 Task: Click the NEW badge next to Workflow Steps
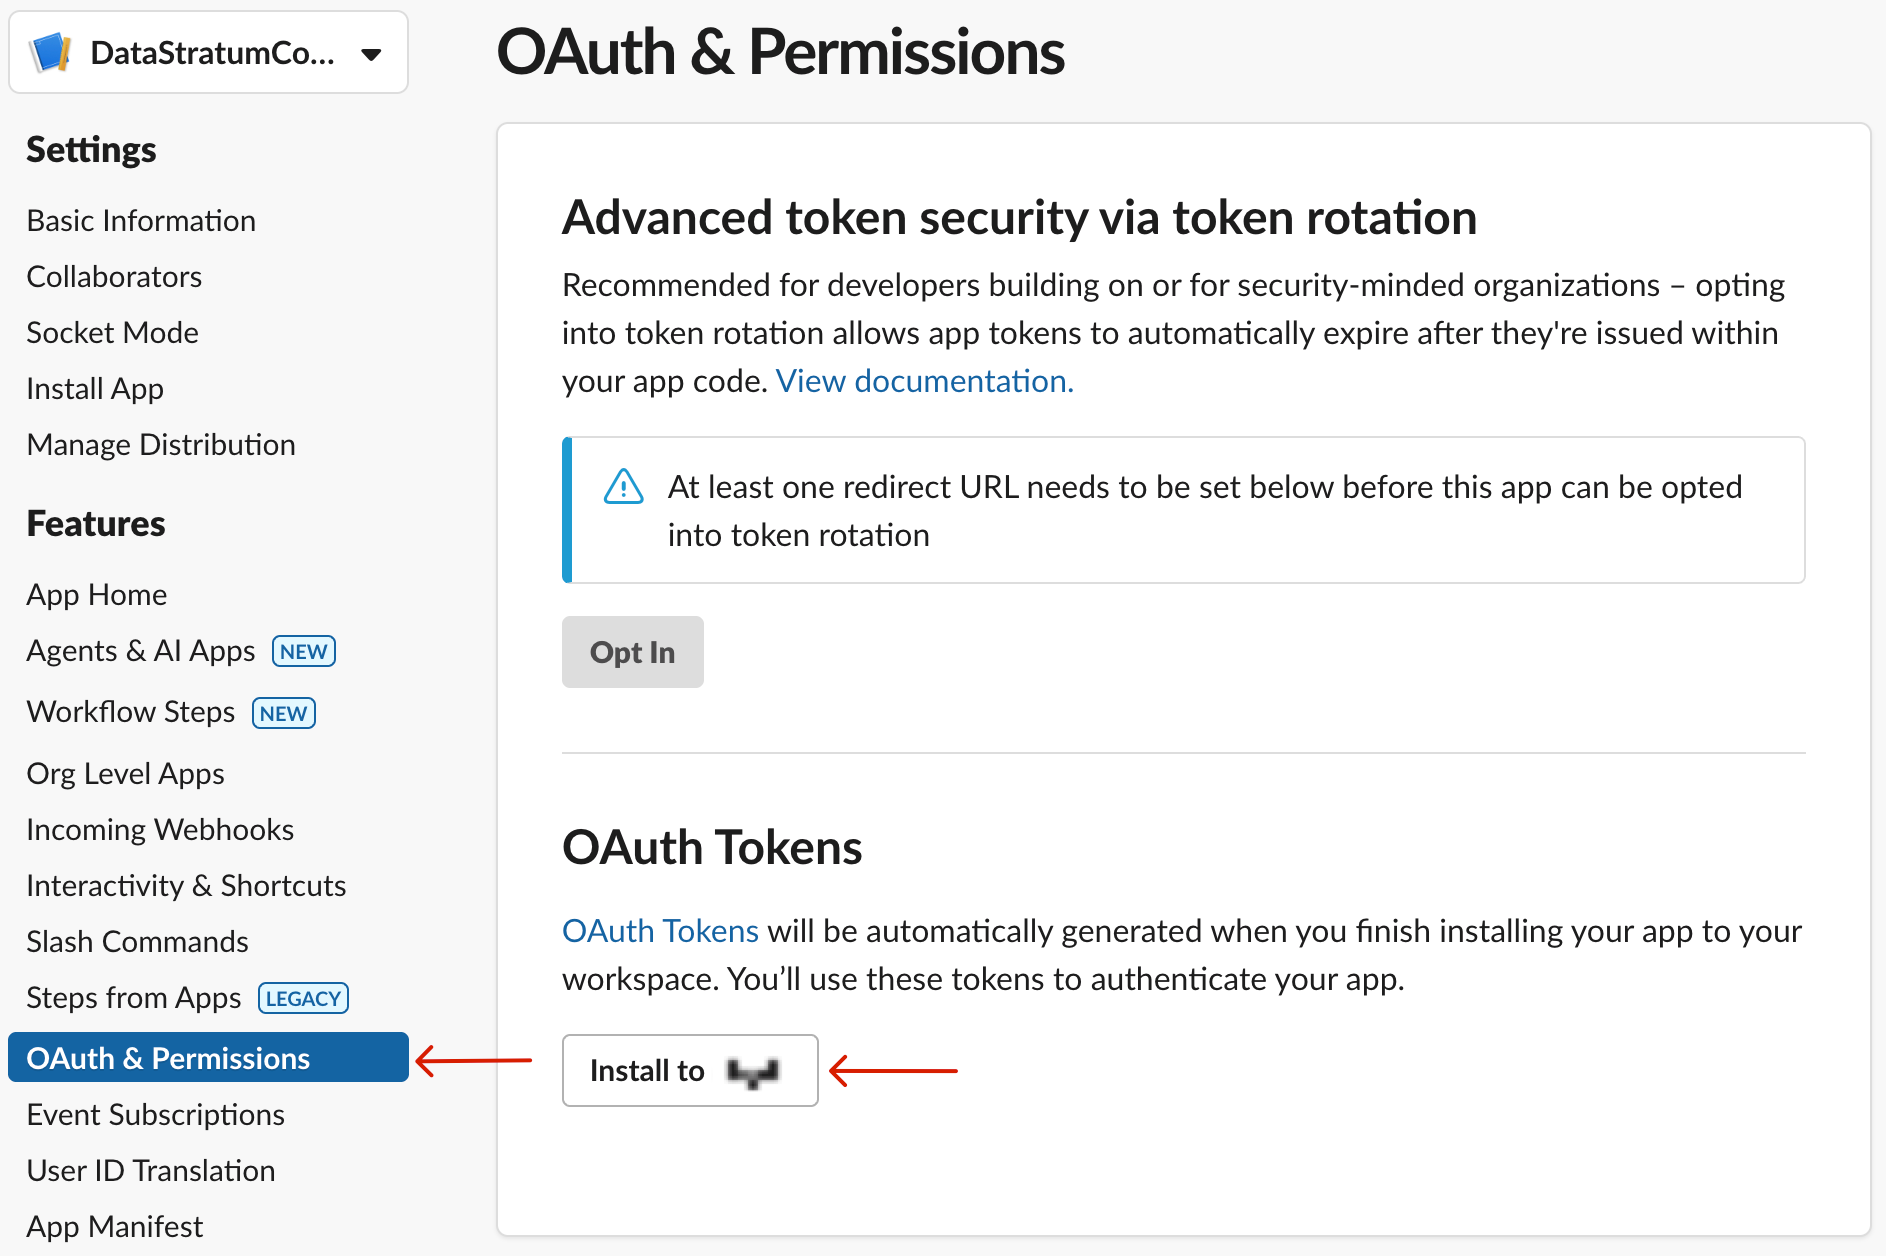point(283,713)
